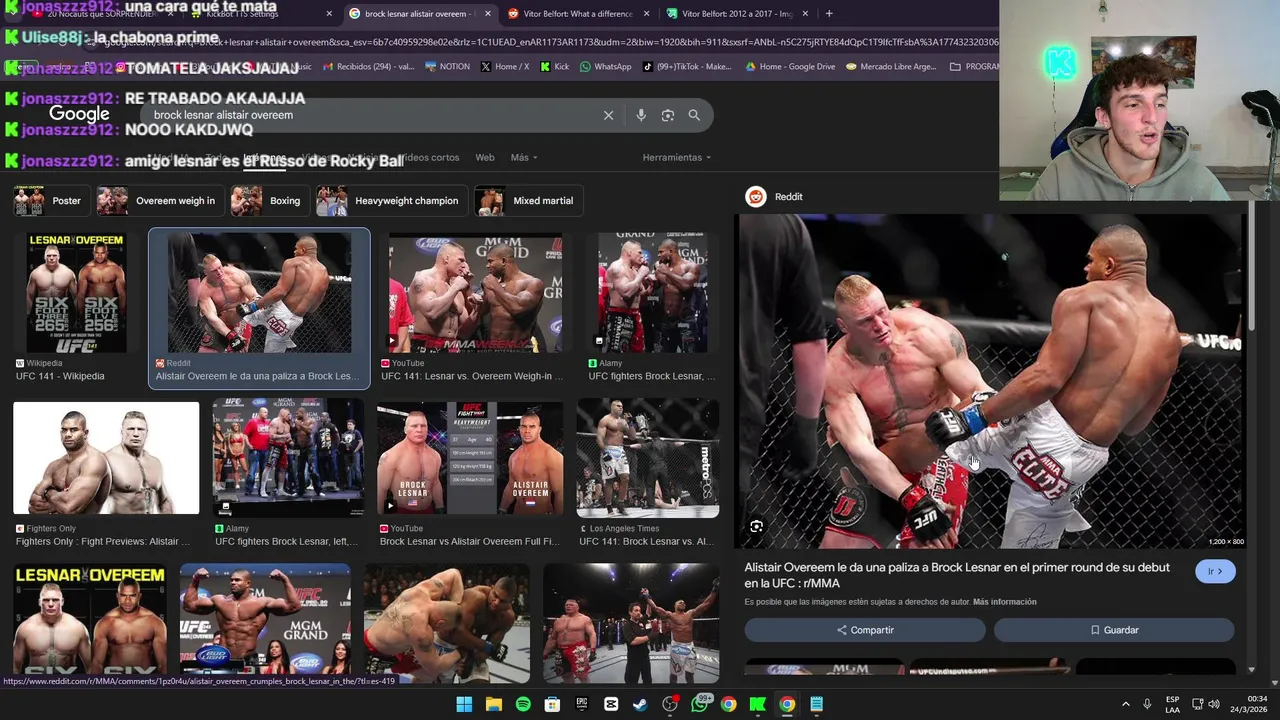The height and width of the screenshot is (720, 1280).
Task: Open the Más información link
Action: [x=1004, y=602]
